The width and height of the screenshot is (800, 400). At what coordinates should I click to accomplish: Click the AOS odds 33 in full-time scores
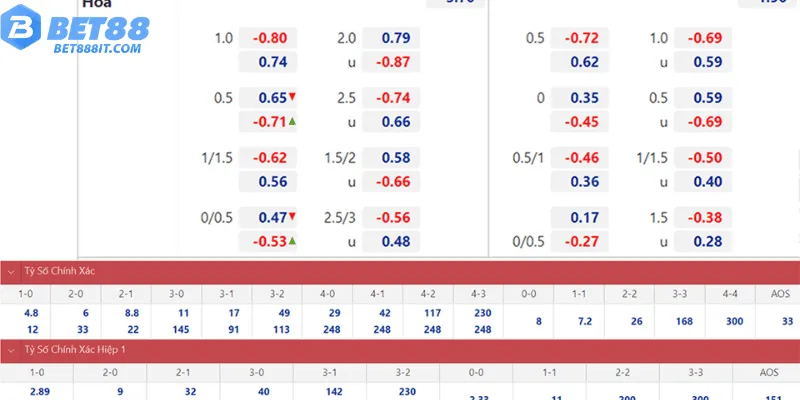tap(787, 321)
